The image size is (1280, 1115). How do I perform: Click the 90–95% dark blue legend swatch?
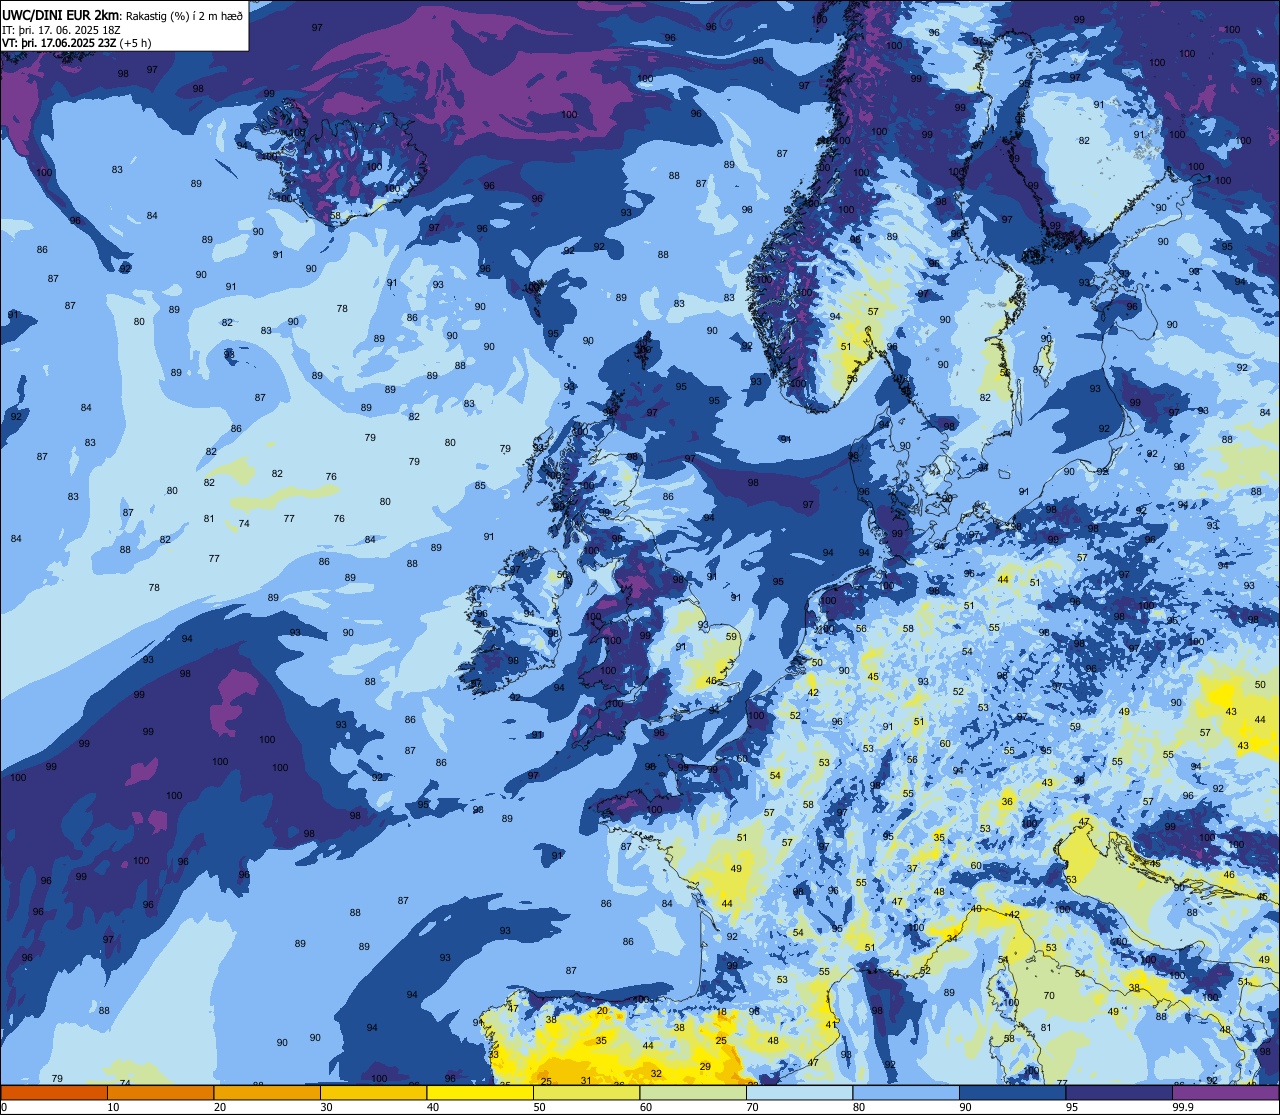1012,1093
